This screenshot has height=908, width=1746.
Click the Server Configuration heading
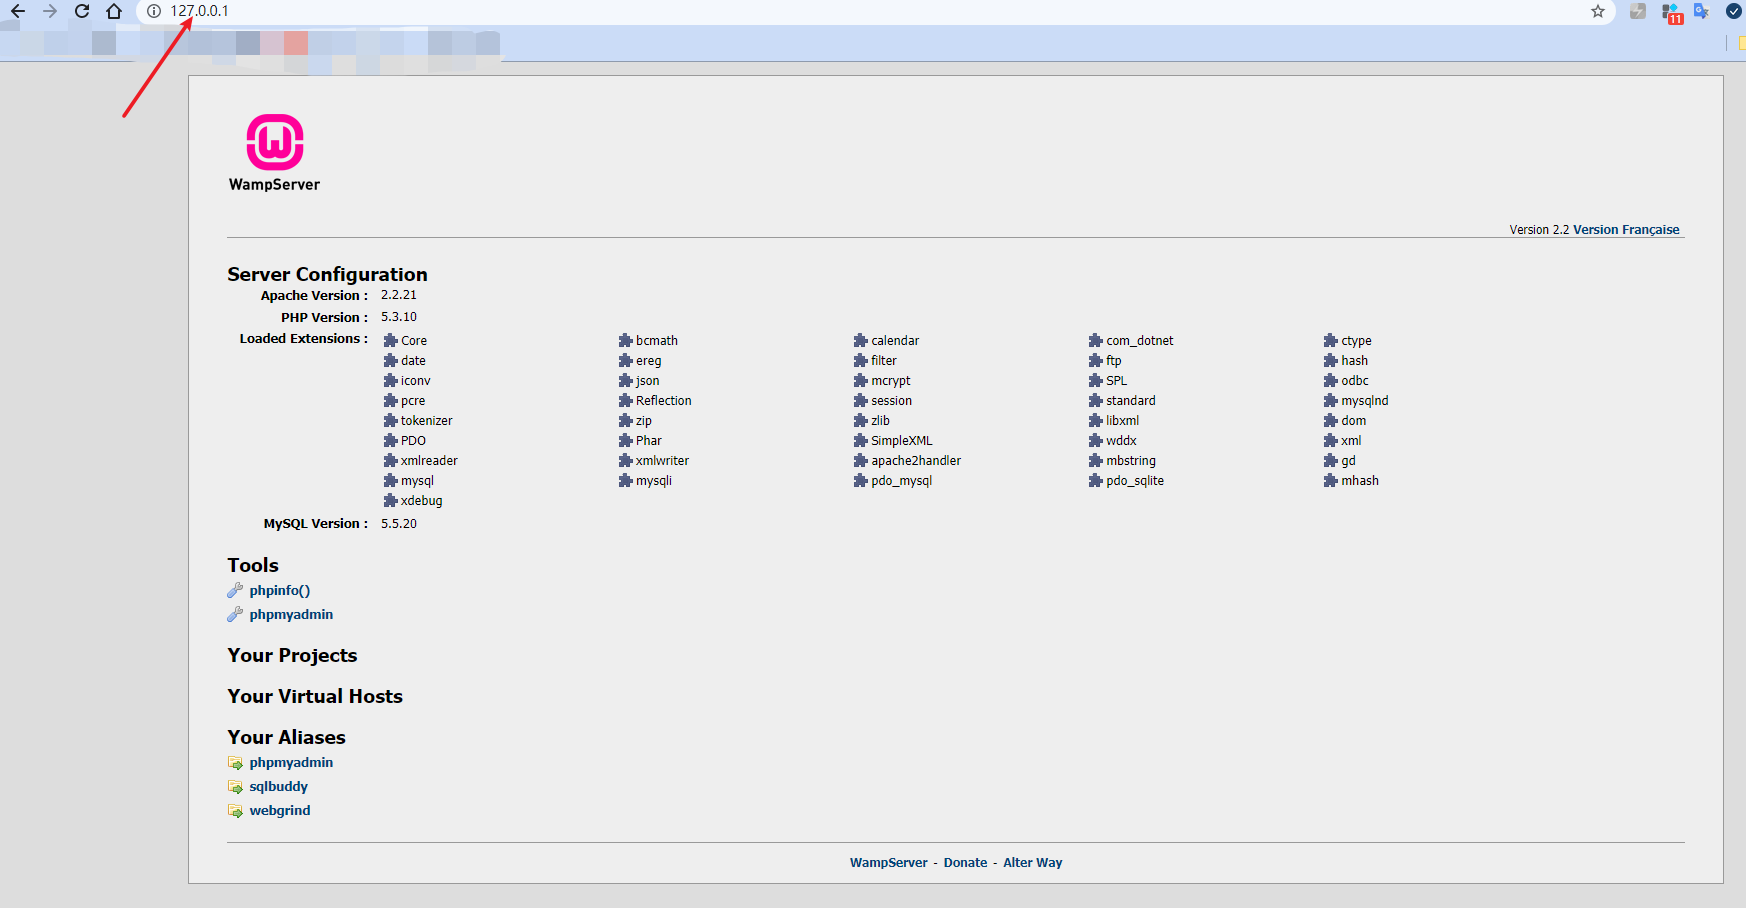pos(327,274)
